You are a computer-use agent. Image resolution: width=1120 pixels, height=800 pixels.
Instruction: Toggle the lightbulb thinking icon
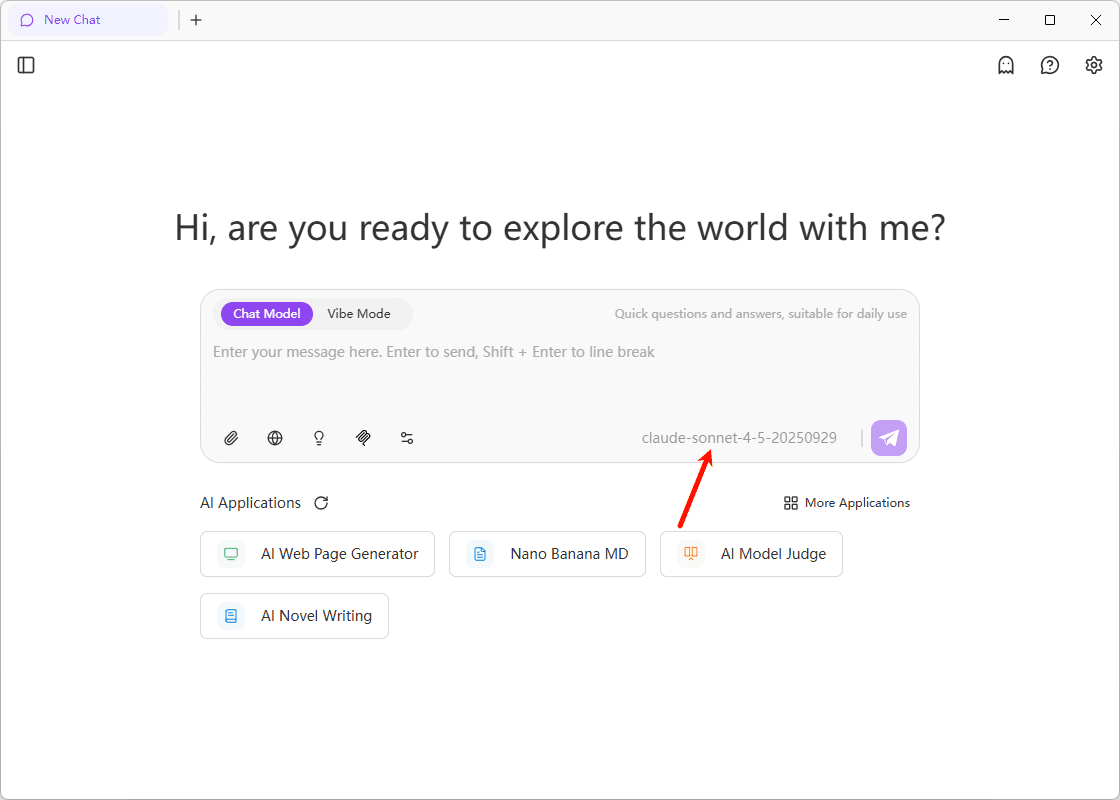coord(319,438)
